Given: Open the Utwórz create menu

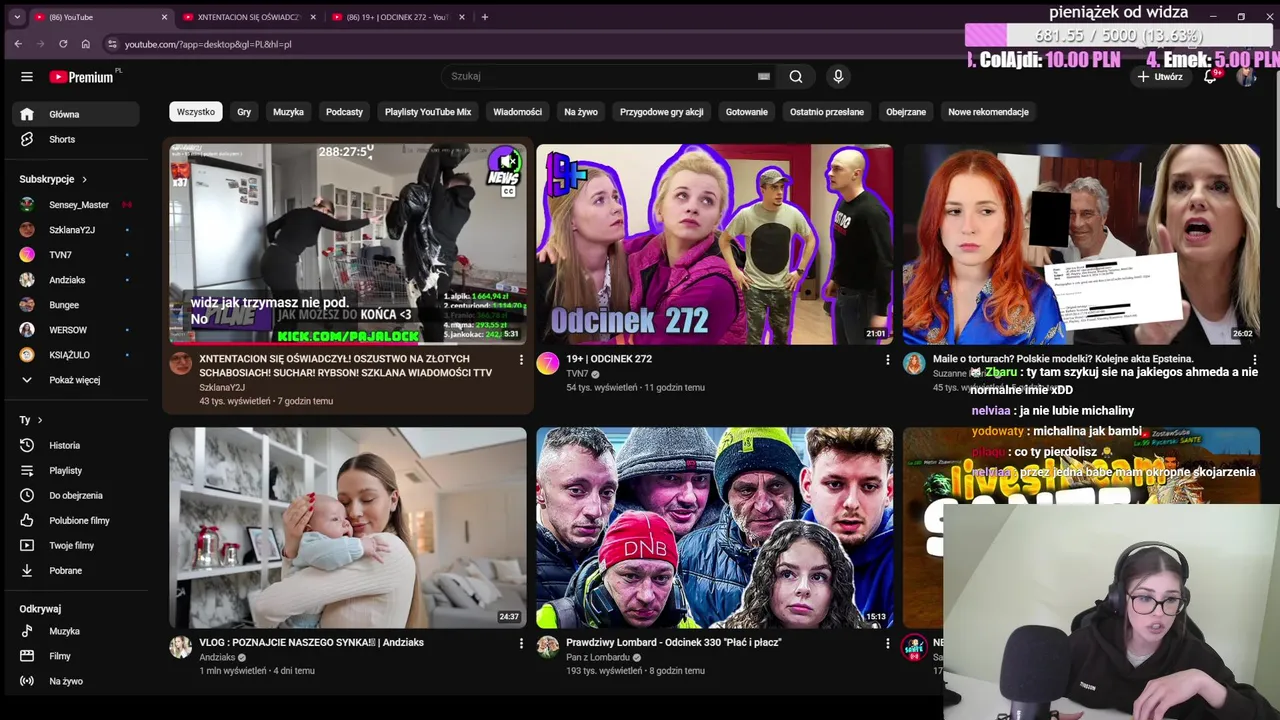Looking at the screenshot, I should pyautogui.click(x=1160, y=77).
